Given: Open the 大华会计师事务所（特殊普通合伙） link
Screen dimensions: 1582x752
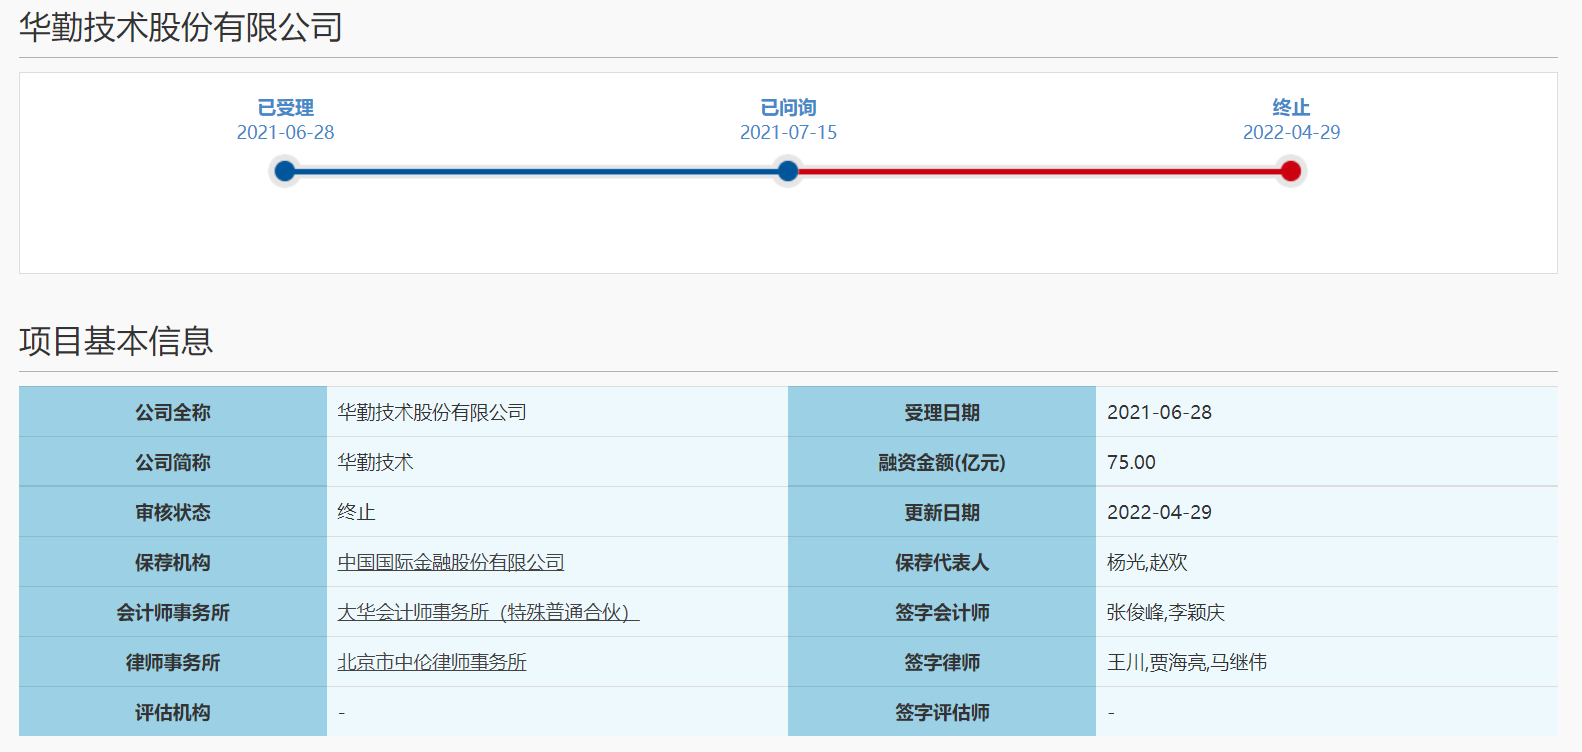Looking at the screenshot, I should [488, 612].
